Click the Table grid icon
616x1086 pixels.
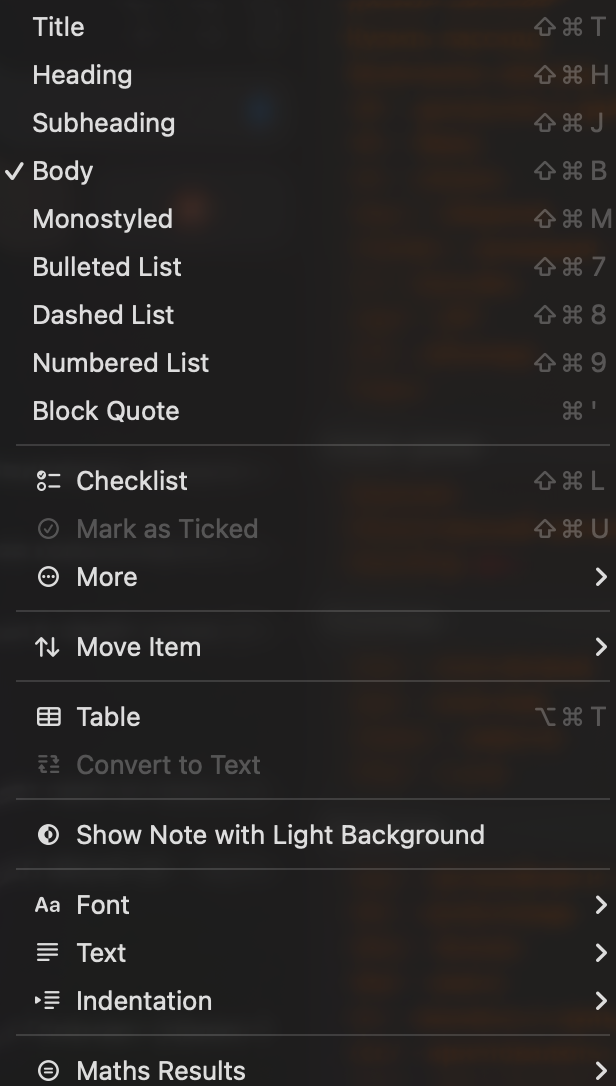(48, 717)
